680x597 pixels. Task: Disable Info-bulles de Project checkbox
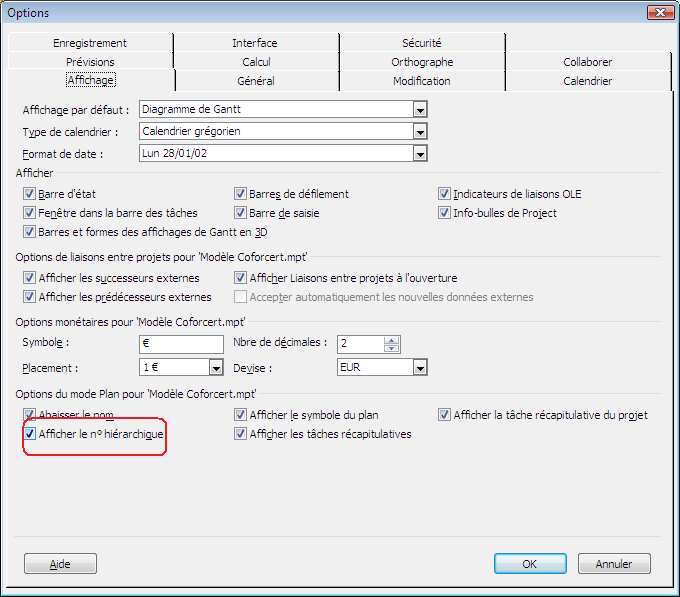coord(445,213)
